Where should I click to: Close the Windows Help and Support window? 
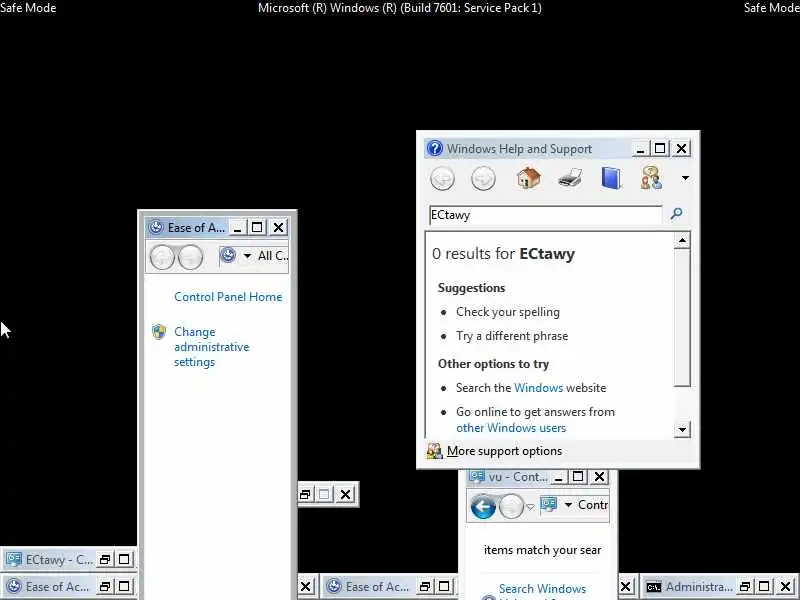point(681,148)
